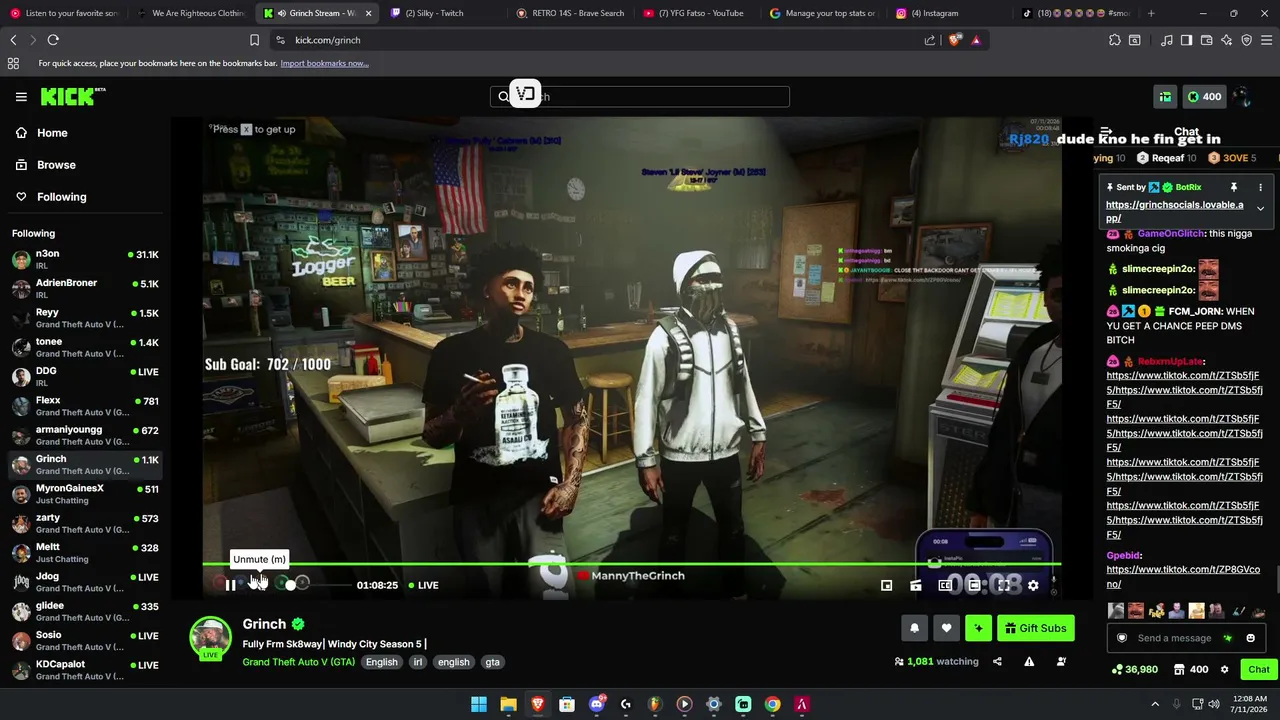Toggle fullscreen on the player
1280x720 pixels.
click(1004, 585)
